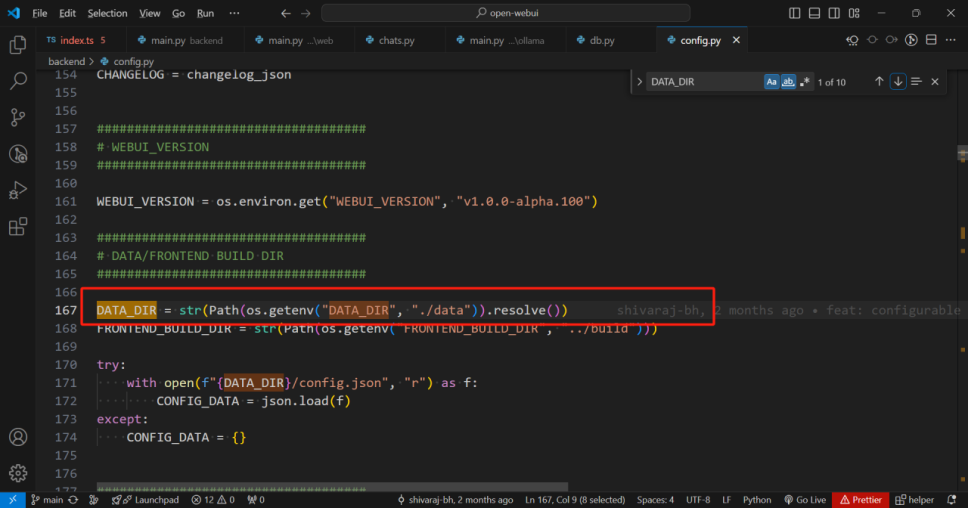Click the open-webui command center search box

coord(506,13)
